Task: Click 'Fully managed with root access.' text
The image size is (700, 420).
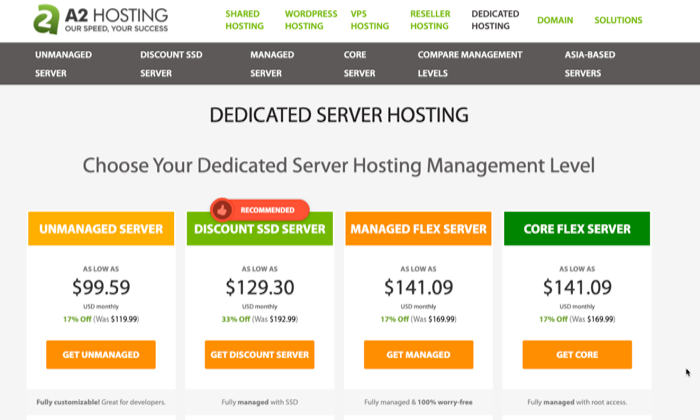Action: pyautogui.click(x=577, y=402)
